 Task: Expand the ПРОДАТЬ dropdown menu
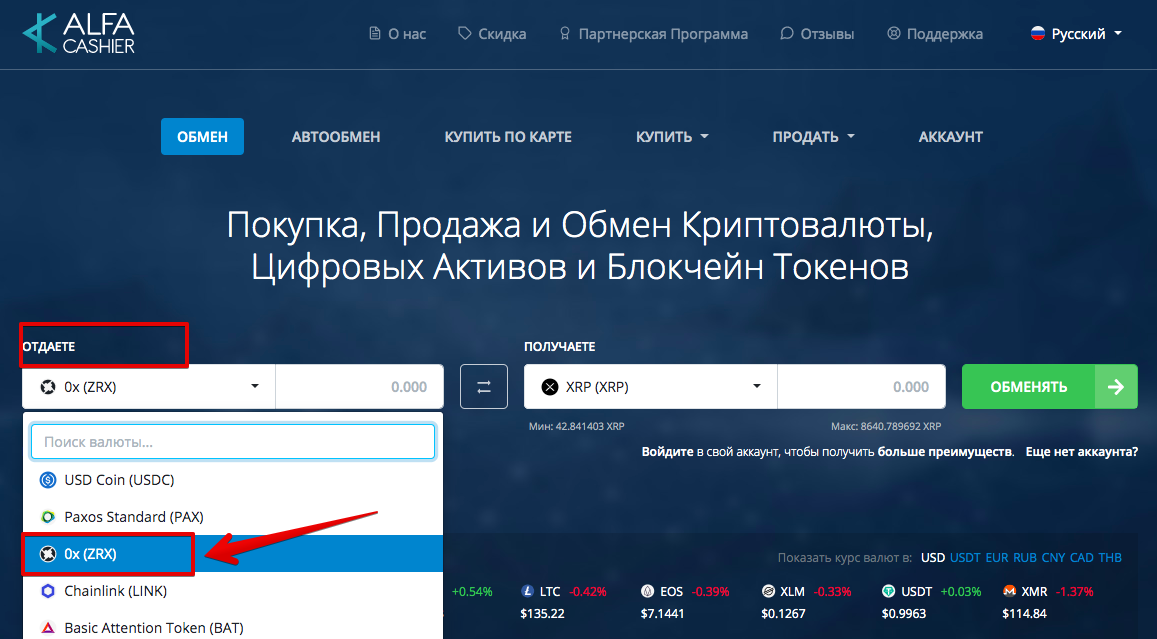[x=814, y=137]
